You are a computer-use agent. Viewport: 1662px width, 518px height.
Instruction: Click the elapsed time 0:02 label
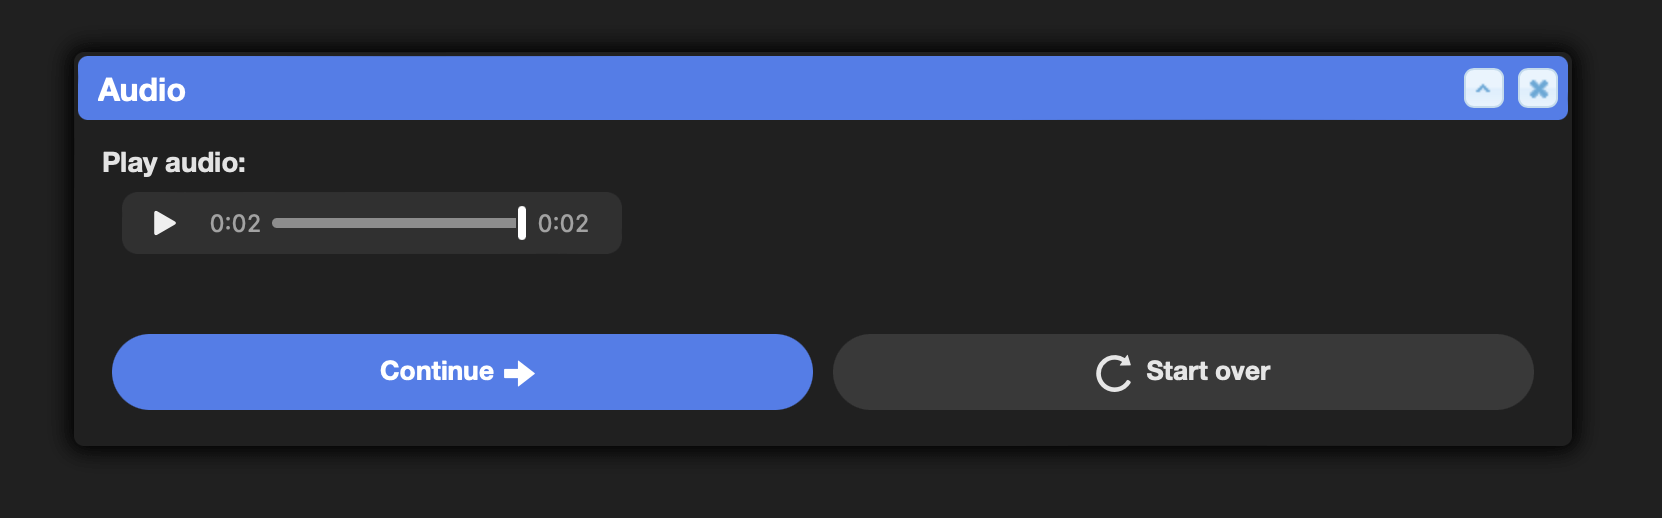[235, 223]
